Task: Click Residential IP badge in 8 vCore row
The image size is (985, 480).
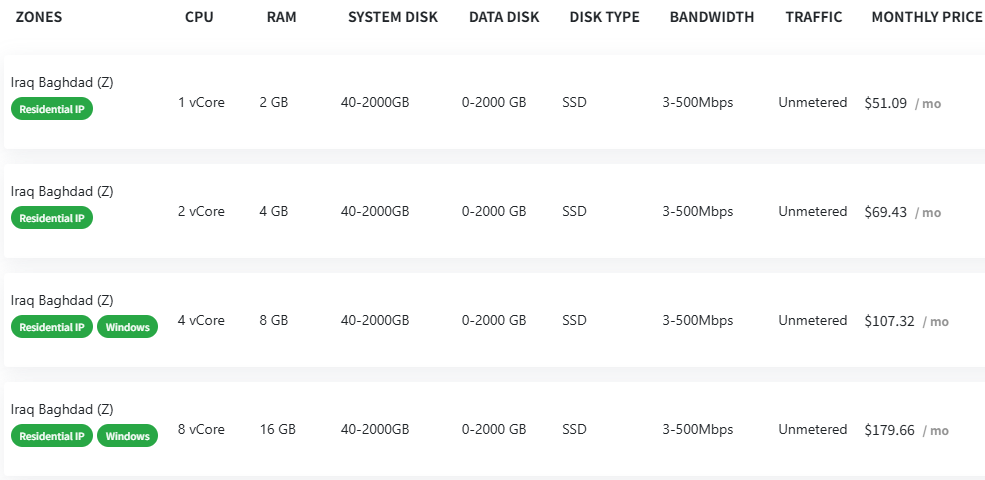Action: tap(52, 436)
